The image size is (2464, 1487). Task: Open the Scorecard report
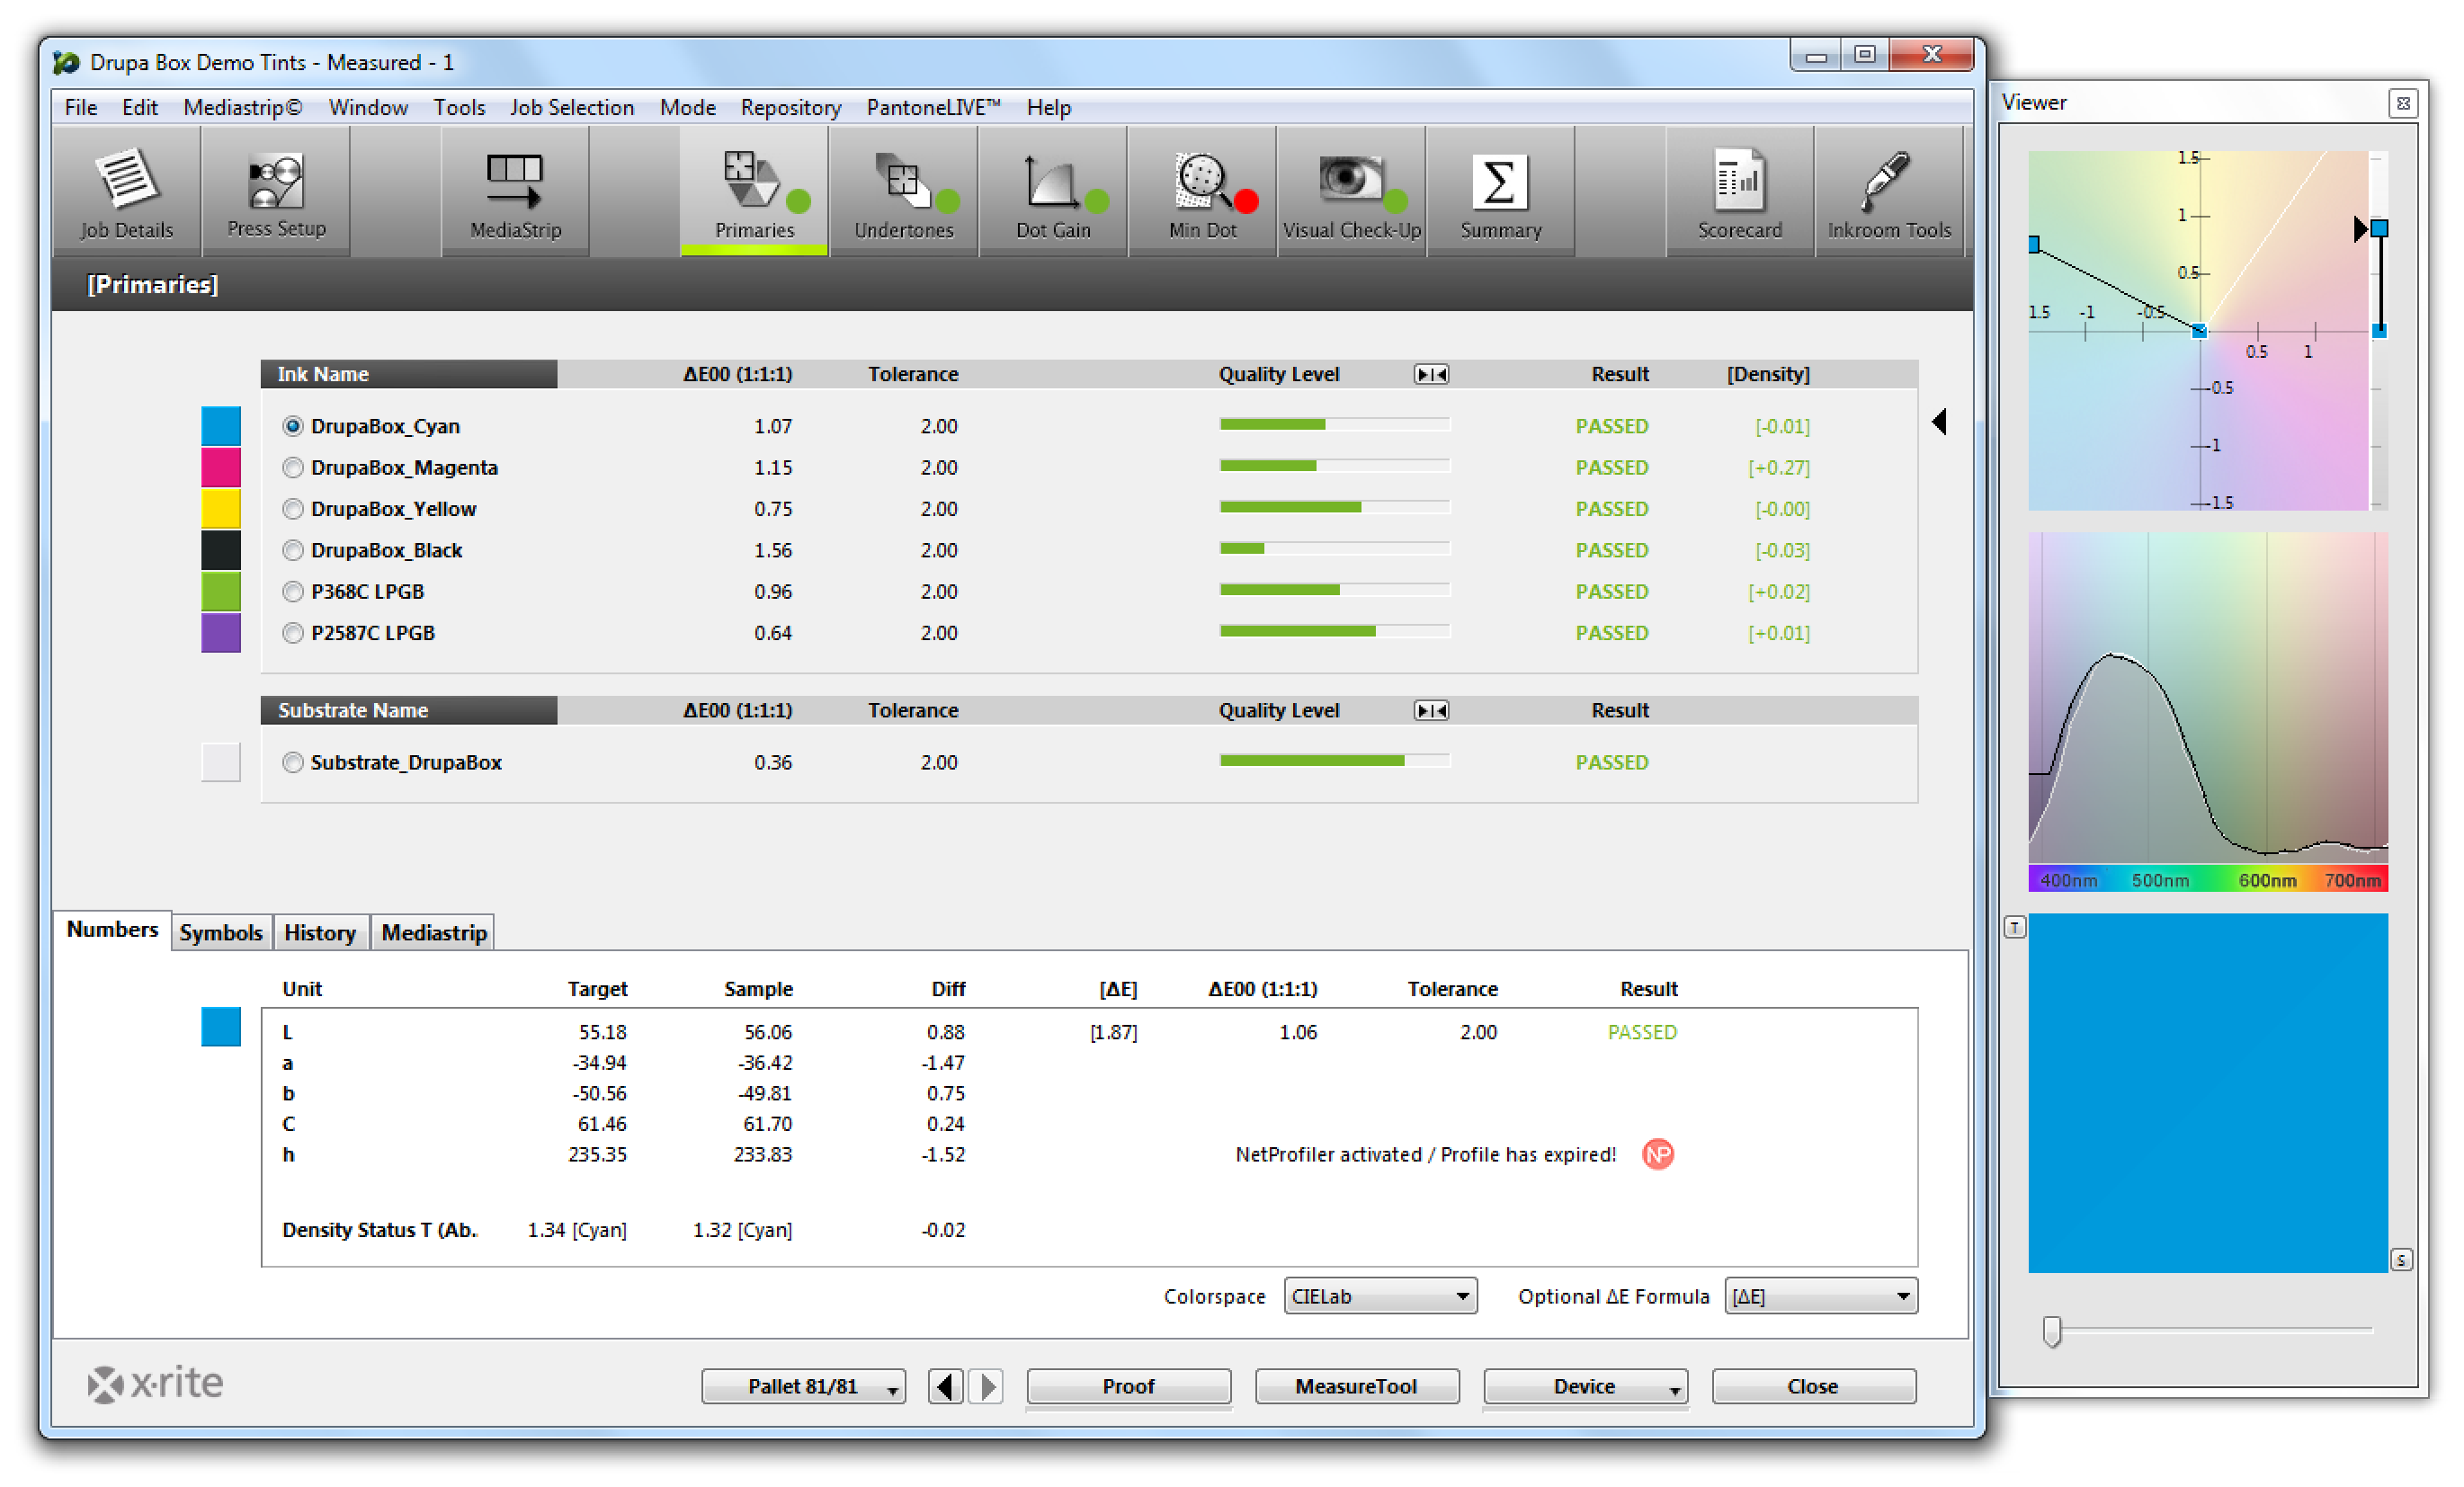click(x=1740, y=193)
